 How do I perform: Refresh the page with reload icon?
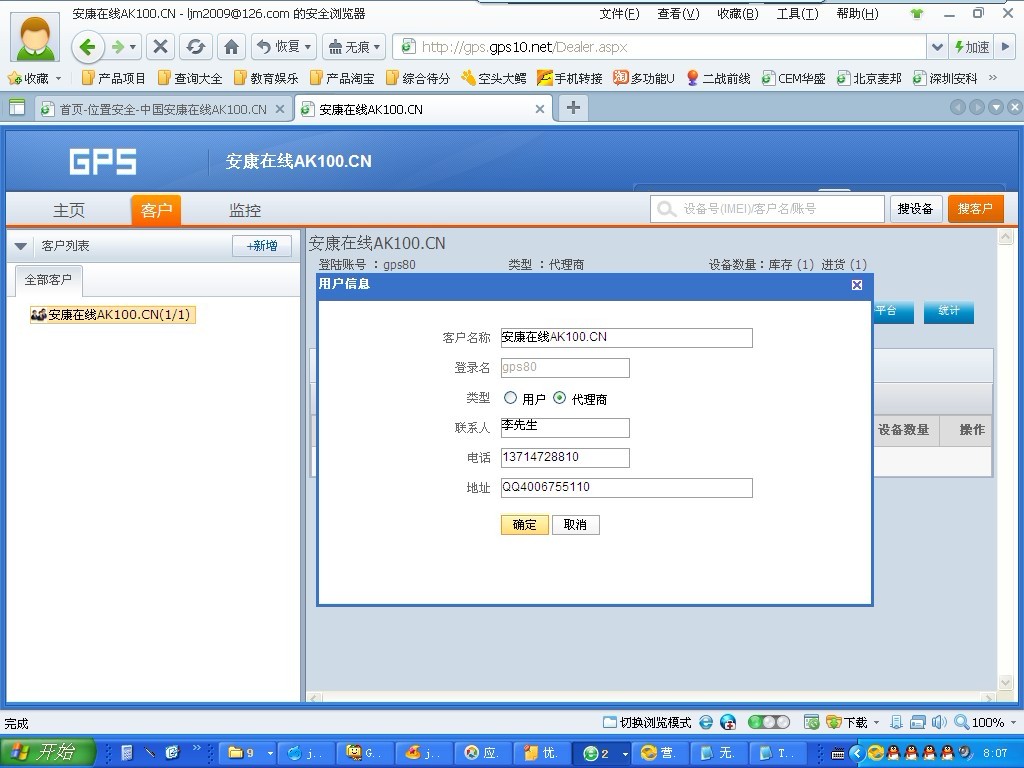pyautogui.click(x=196, y=47)
